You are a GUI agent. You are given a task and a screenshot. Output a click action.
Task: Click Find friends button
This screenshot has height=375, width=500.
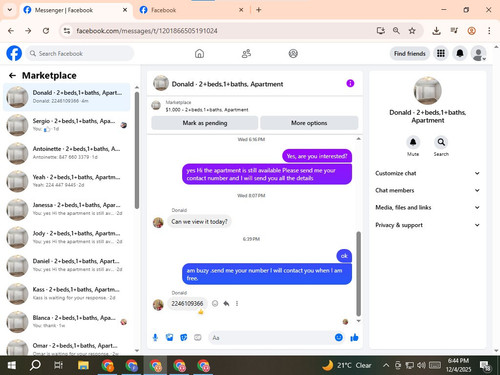(410, 53)
